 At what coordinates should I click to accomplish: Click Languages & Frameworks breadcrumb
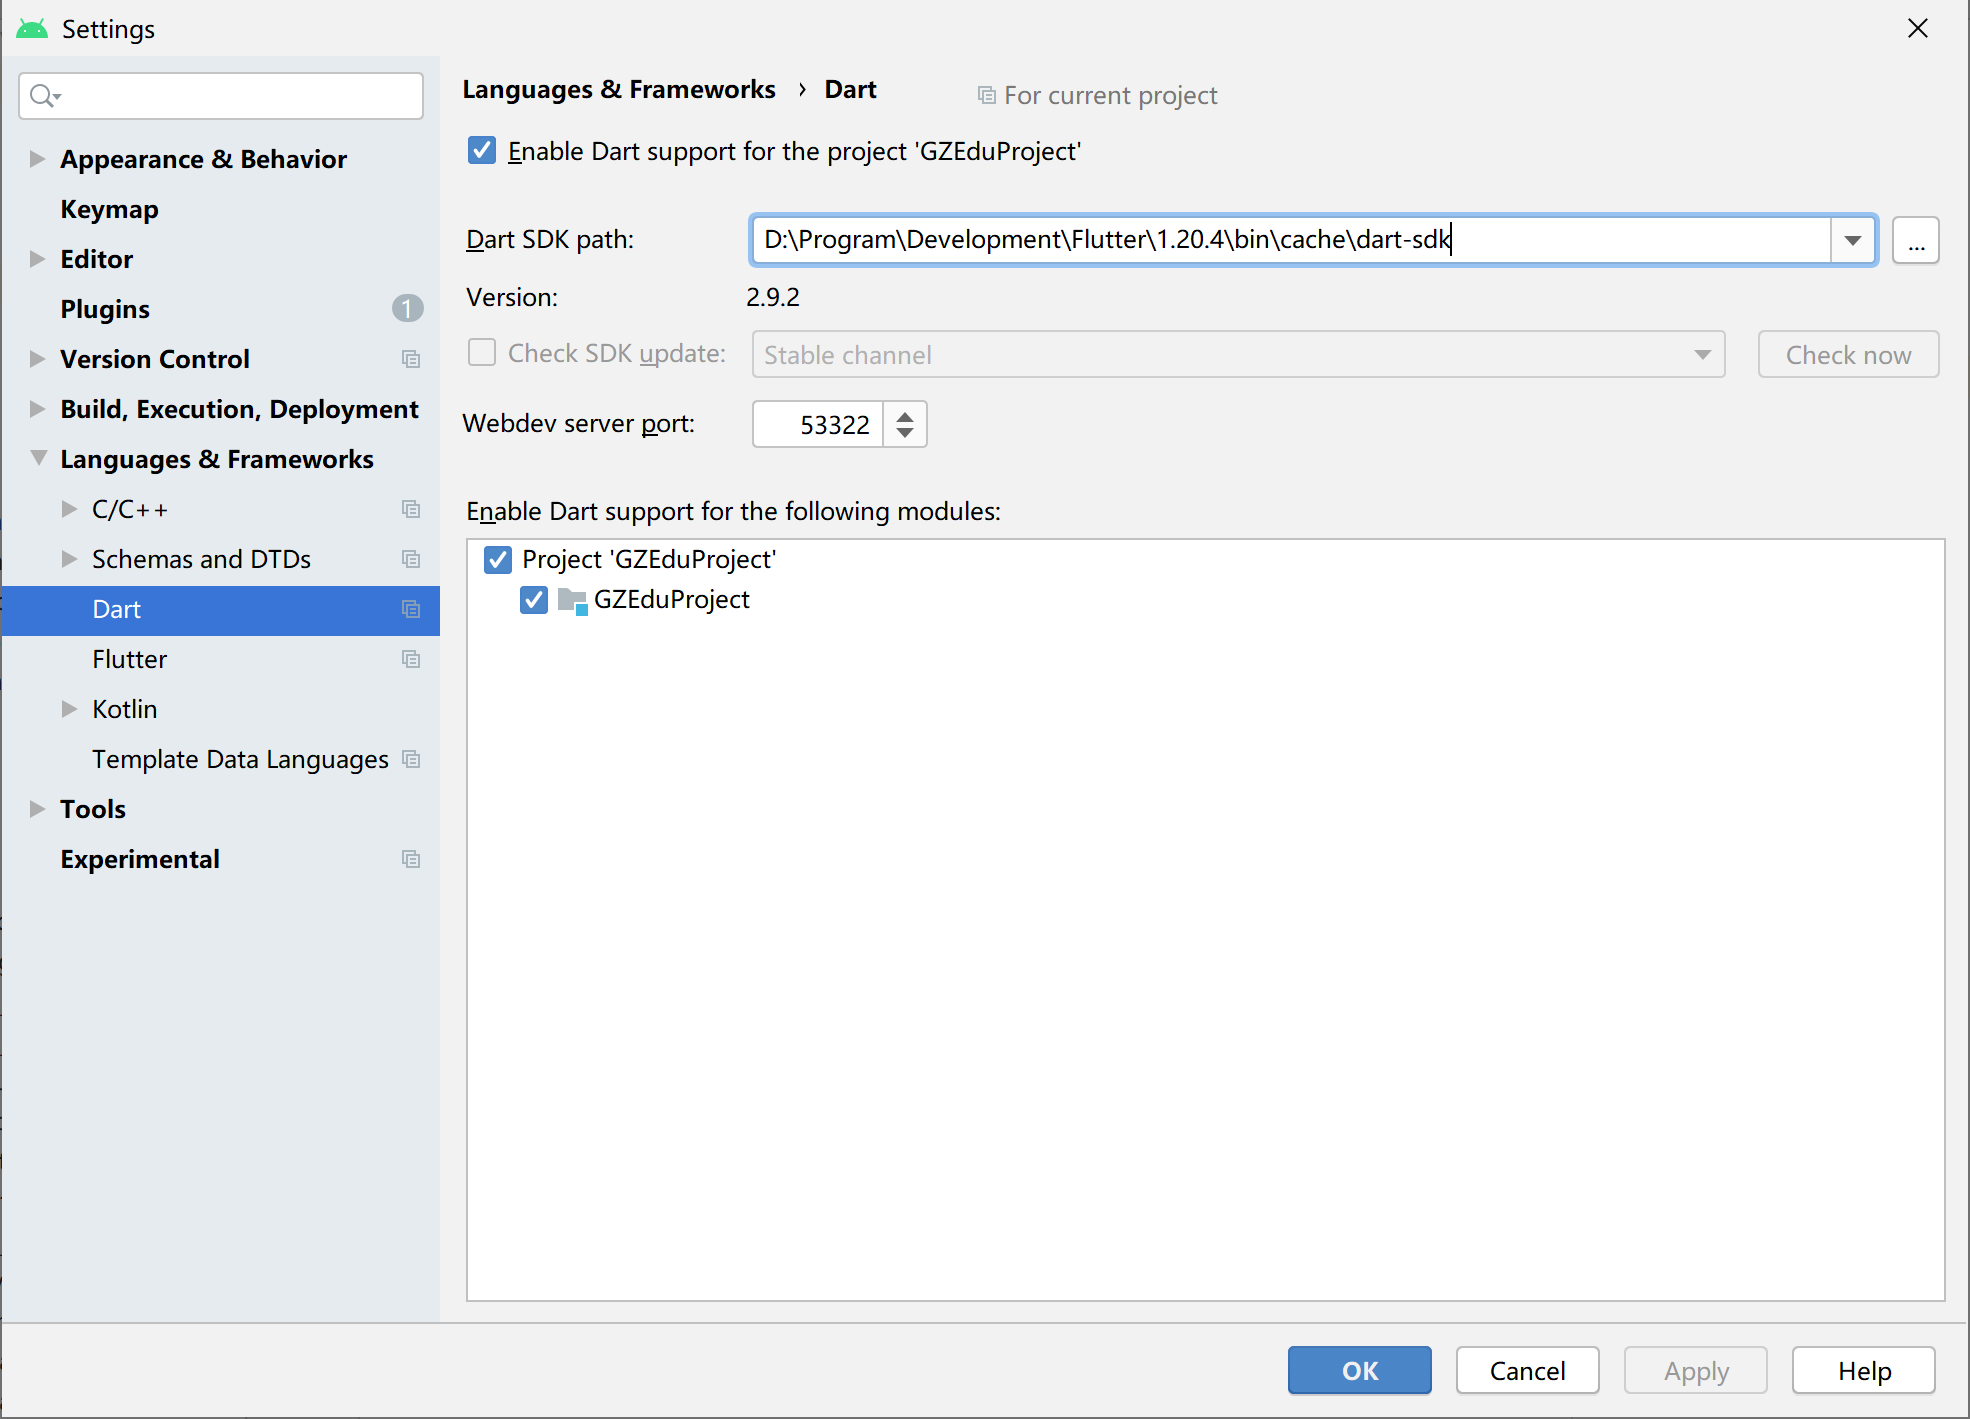click(619, 90)
